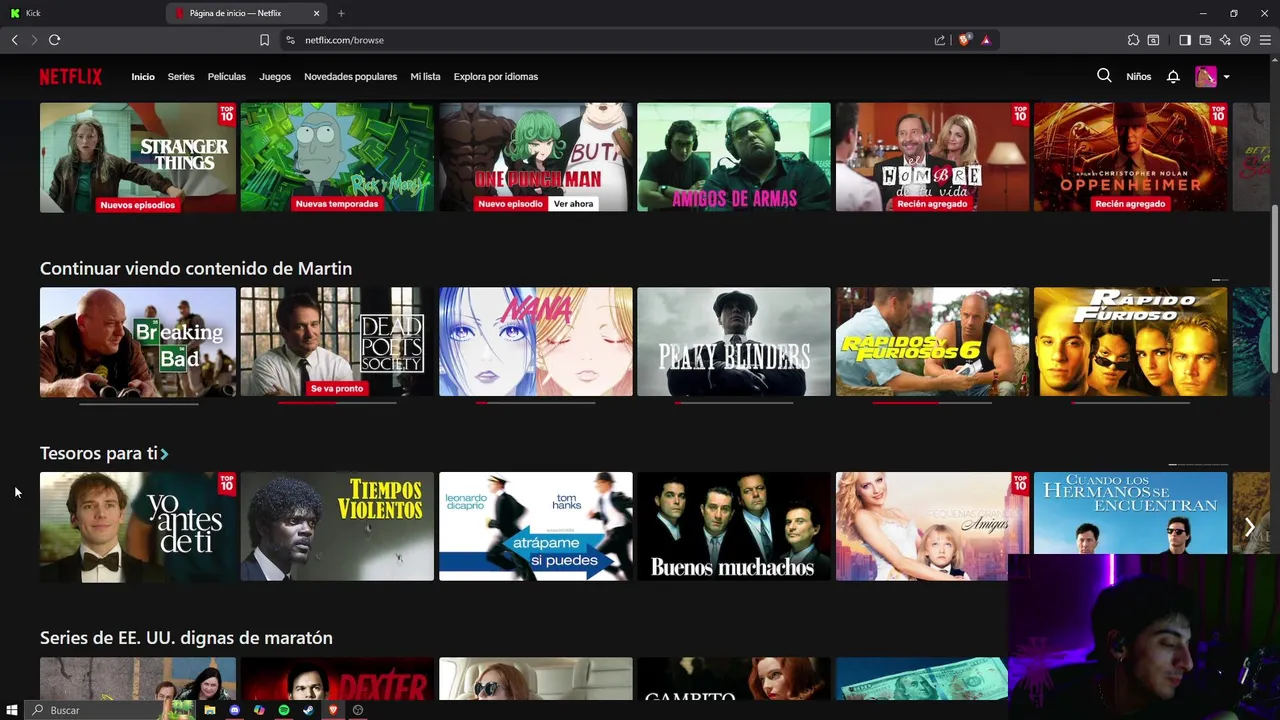Bookmark this page icon
The width and height of the screenshot is (1280, 720).
(264, 40)
